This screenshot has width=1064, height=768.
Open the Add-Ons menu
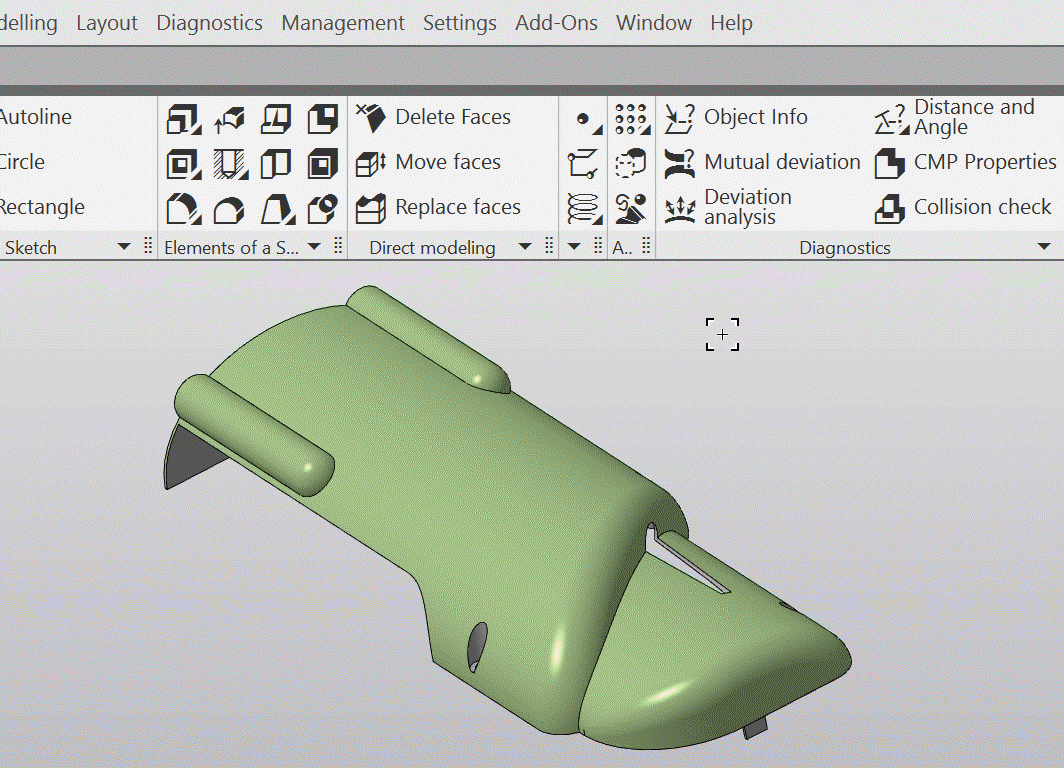(556, 23)
